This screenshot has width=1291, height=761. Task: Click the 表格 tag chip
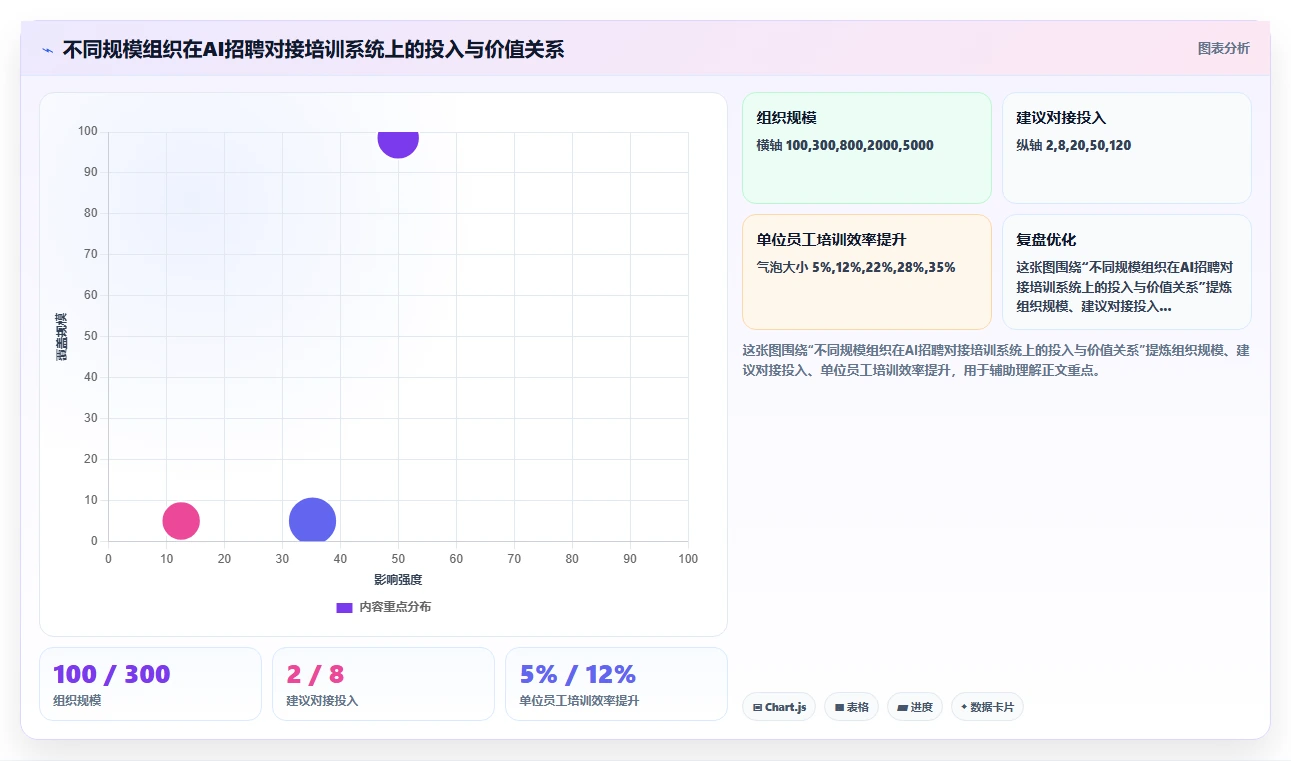pyautogui.click(x=852, y=707)
